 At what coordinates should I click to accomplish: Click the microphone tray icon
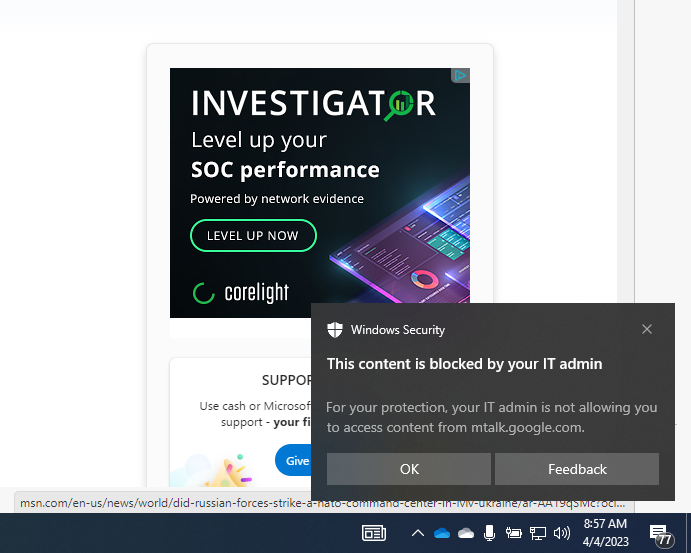(489, 533)
